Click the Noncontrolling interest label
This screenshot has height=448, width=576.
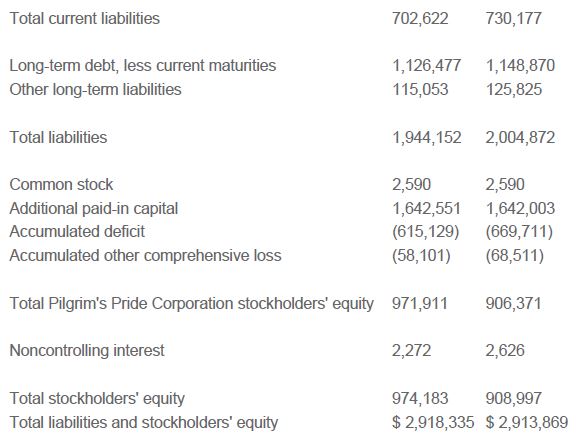pyautogui.click(x=87, y=350)
